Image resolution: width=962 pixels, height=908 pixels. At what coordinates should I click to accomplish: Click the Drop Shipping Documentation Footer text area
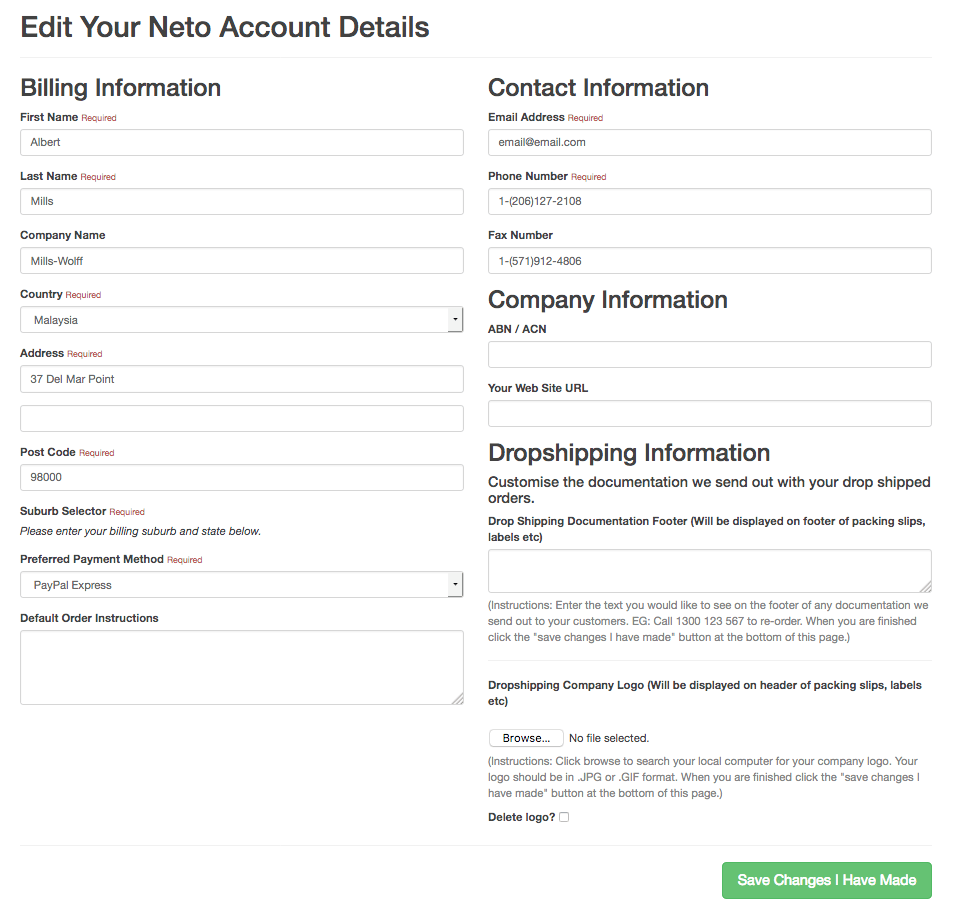(x=710, y=571)
